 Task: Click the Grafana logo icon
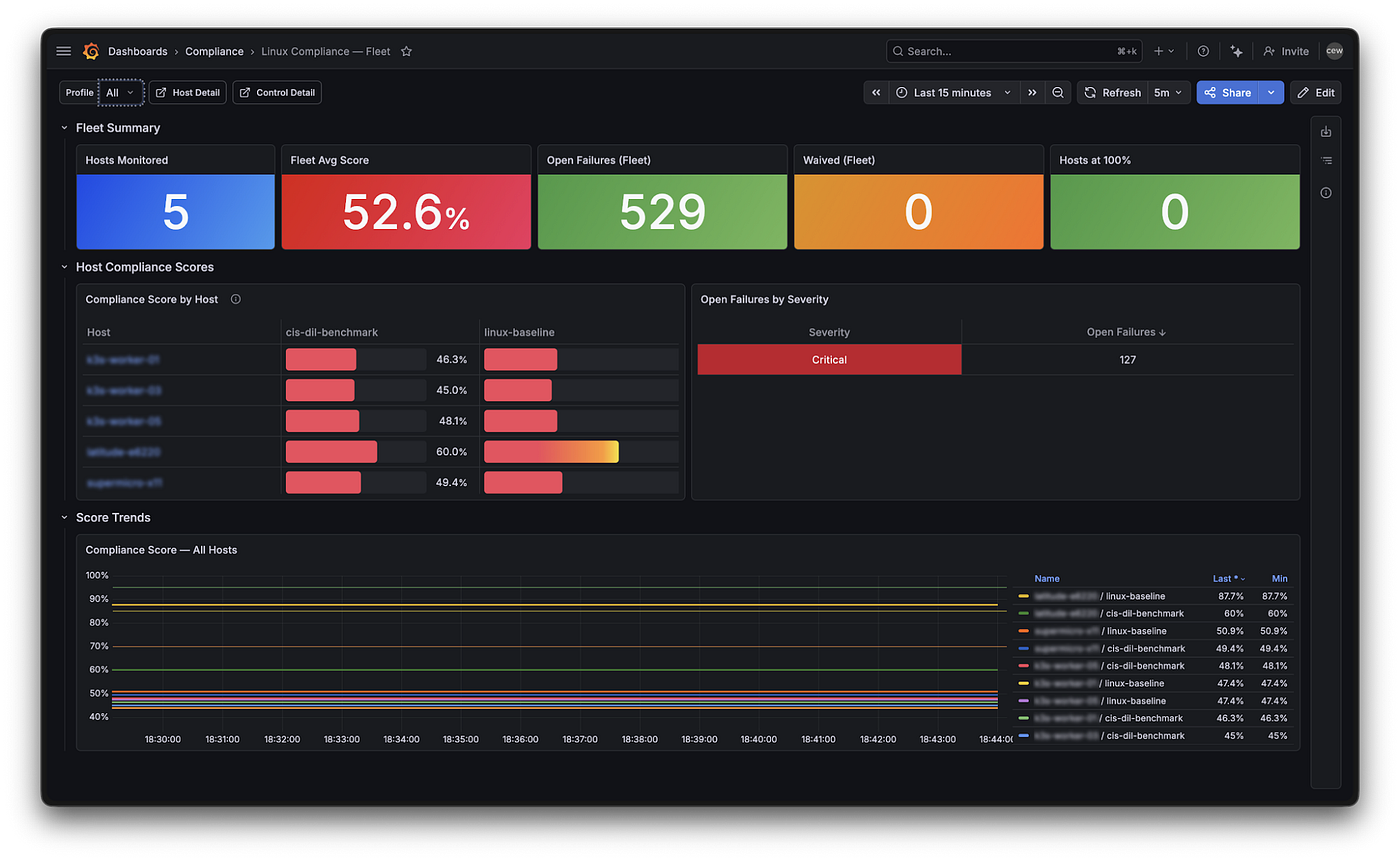point(91,51)
